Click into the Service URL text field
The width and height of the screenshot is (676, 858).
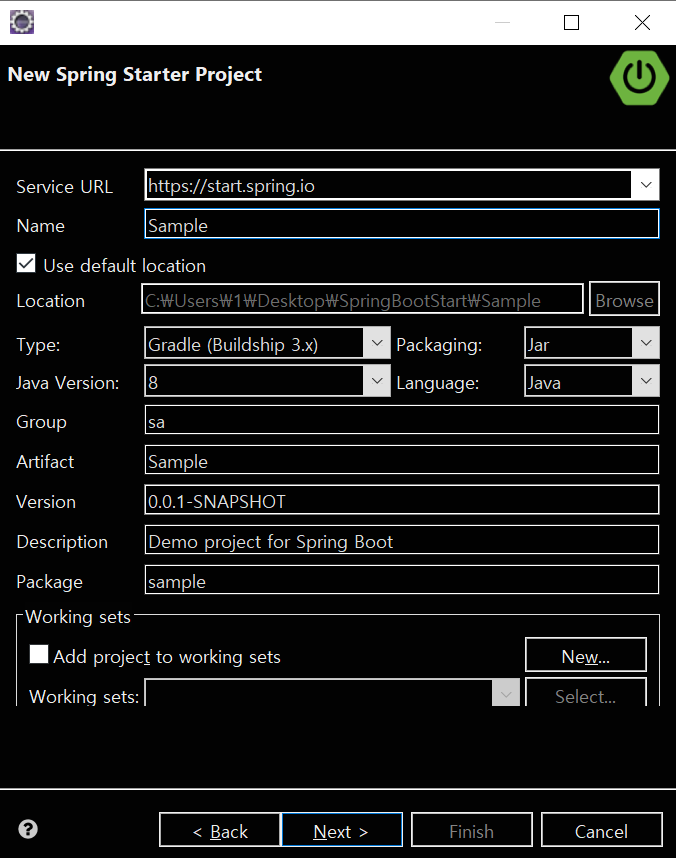[x=388, y=185]
